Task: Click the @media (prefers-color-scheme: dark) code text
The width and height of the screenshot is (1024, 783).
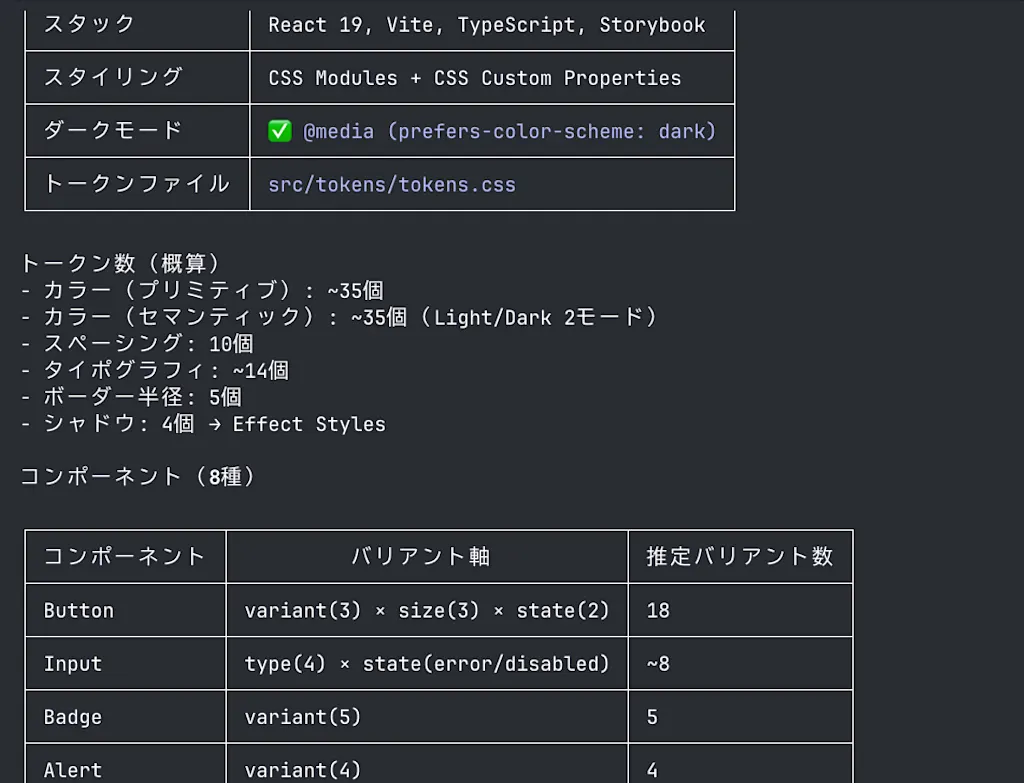Action: tap(509, 131)
